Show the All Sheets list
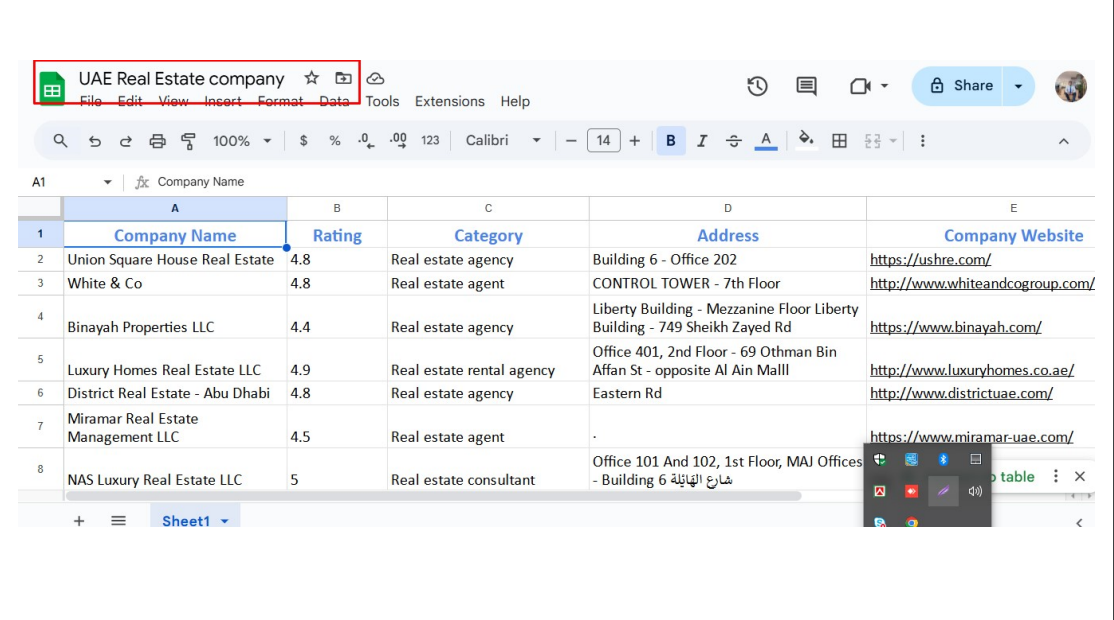The image size is (1114, 620). (119, 521)
